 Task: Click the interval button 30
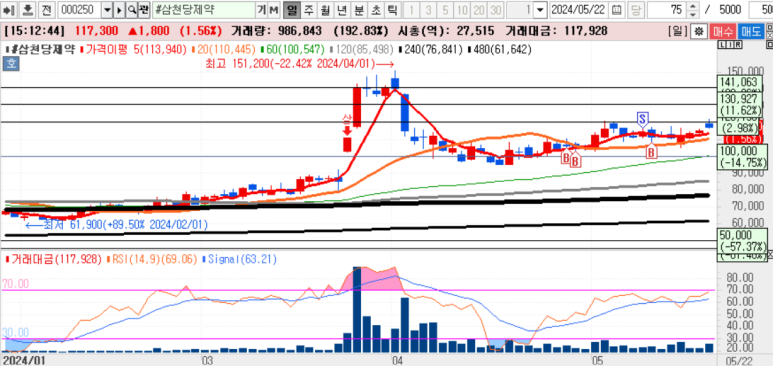[495, 9]
